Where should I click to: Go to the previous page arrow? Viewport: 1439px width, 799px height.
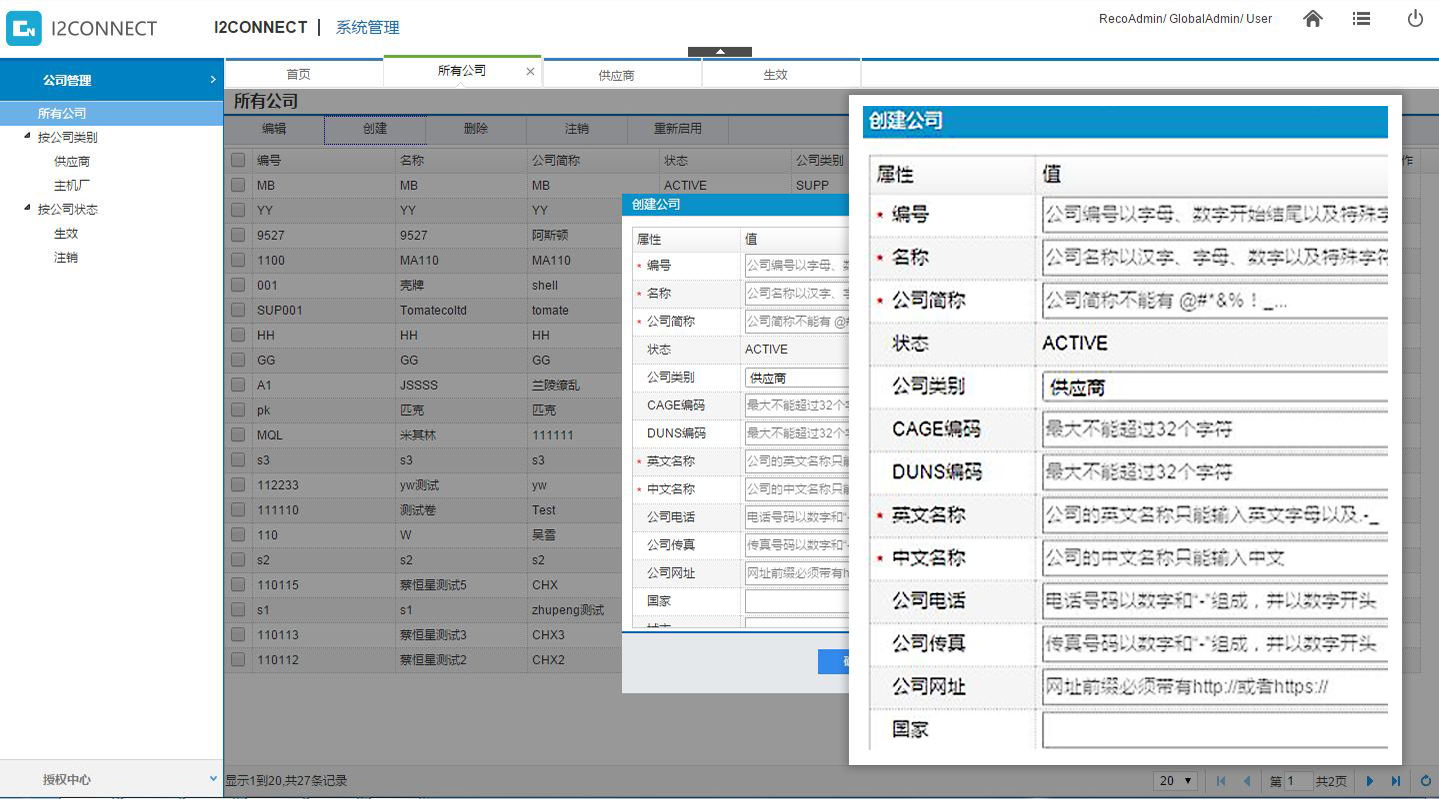click(x=1246, y=781)
